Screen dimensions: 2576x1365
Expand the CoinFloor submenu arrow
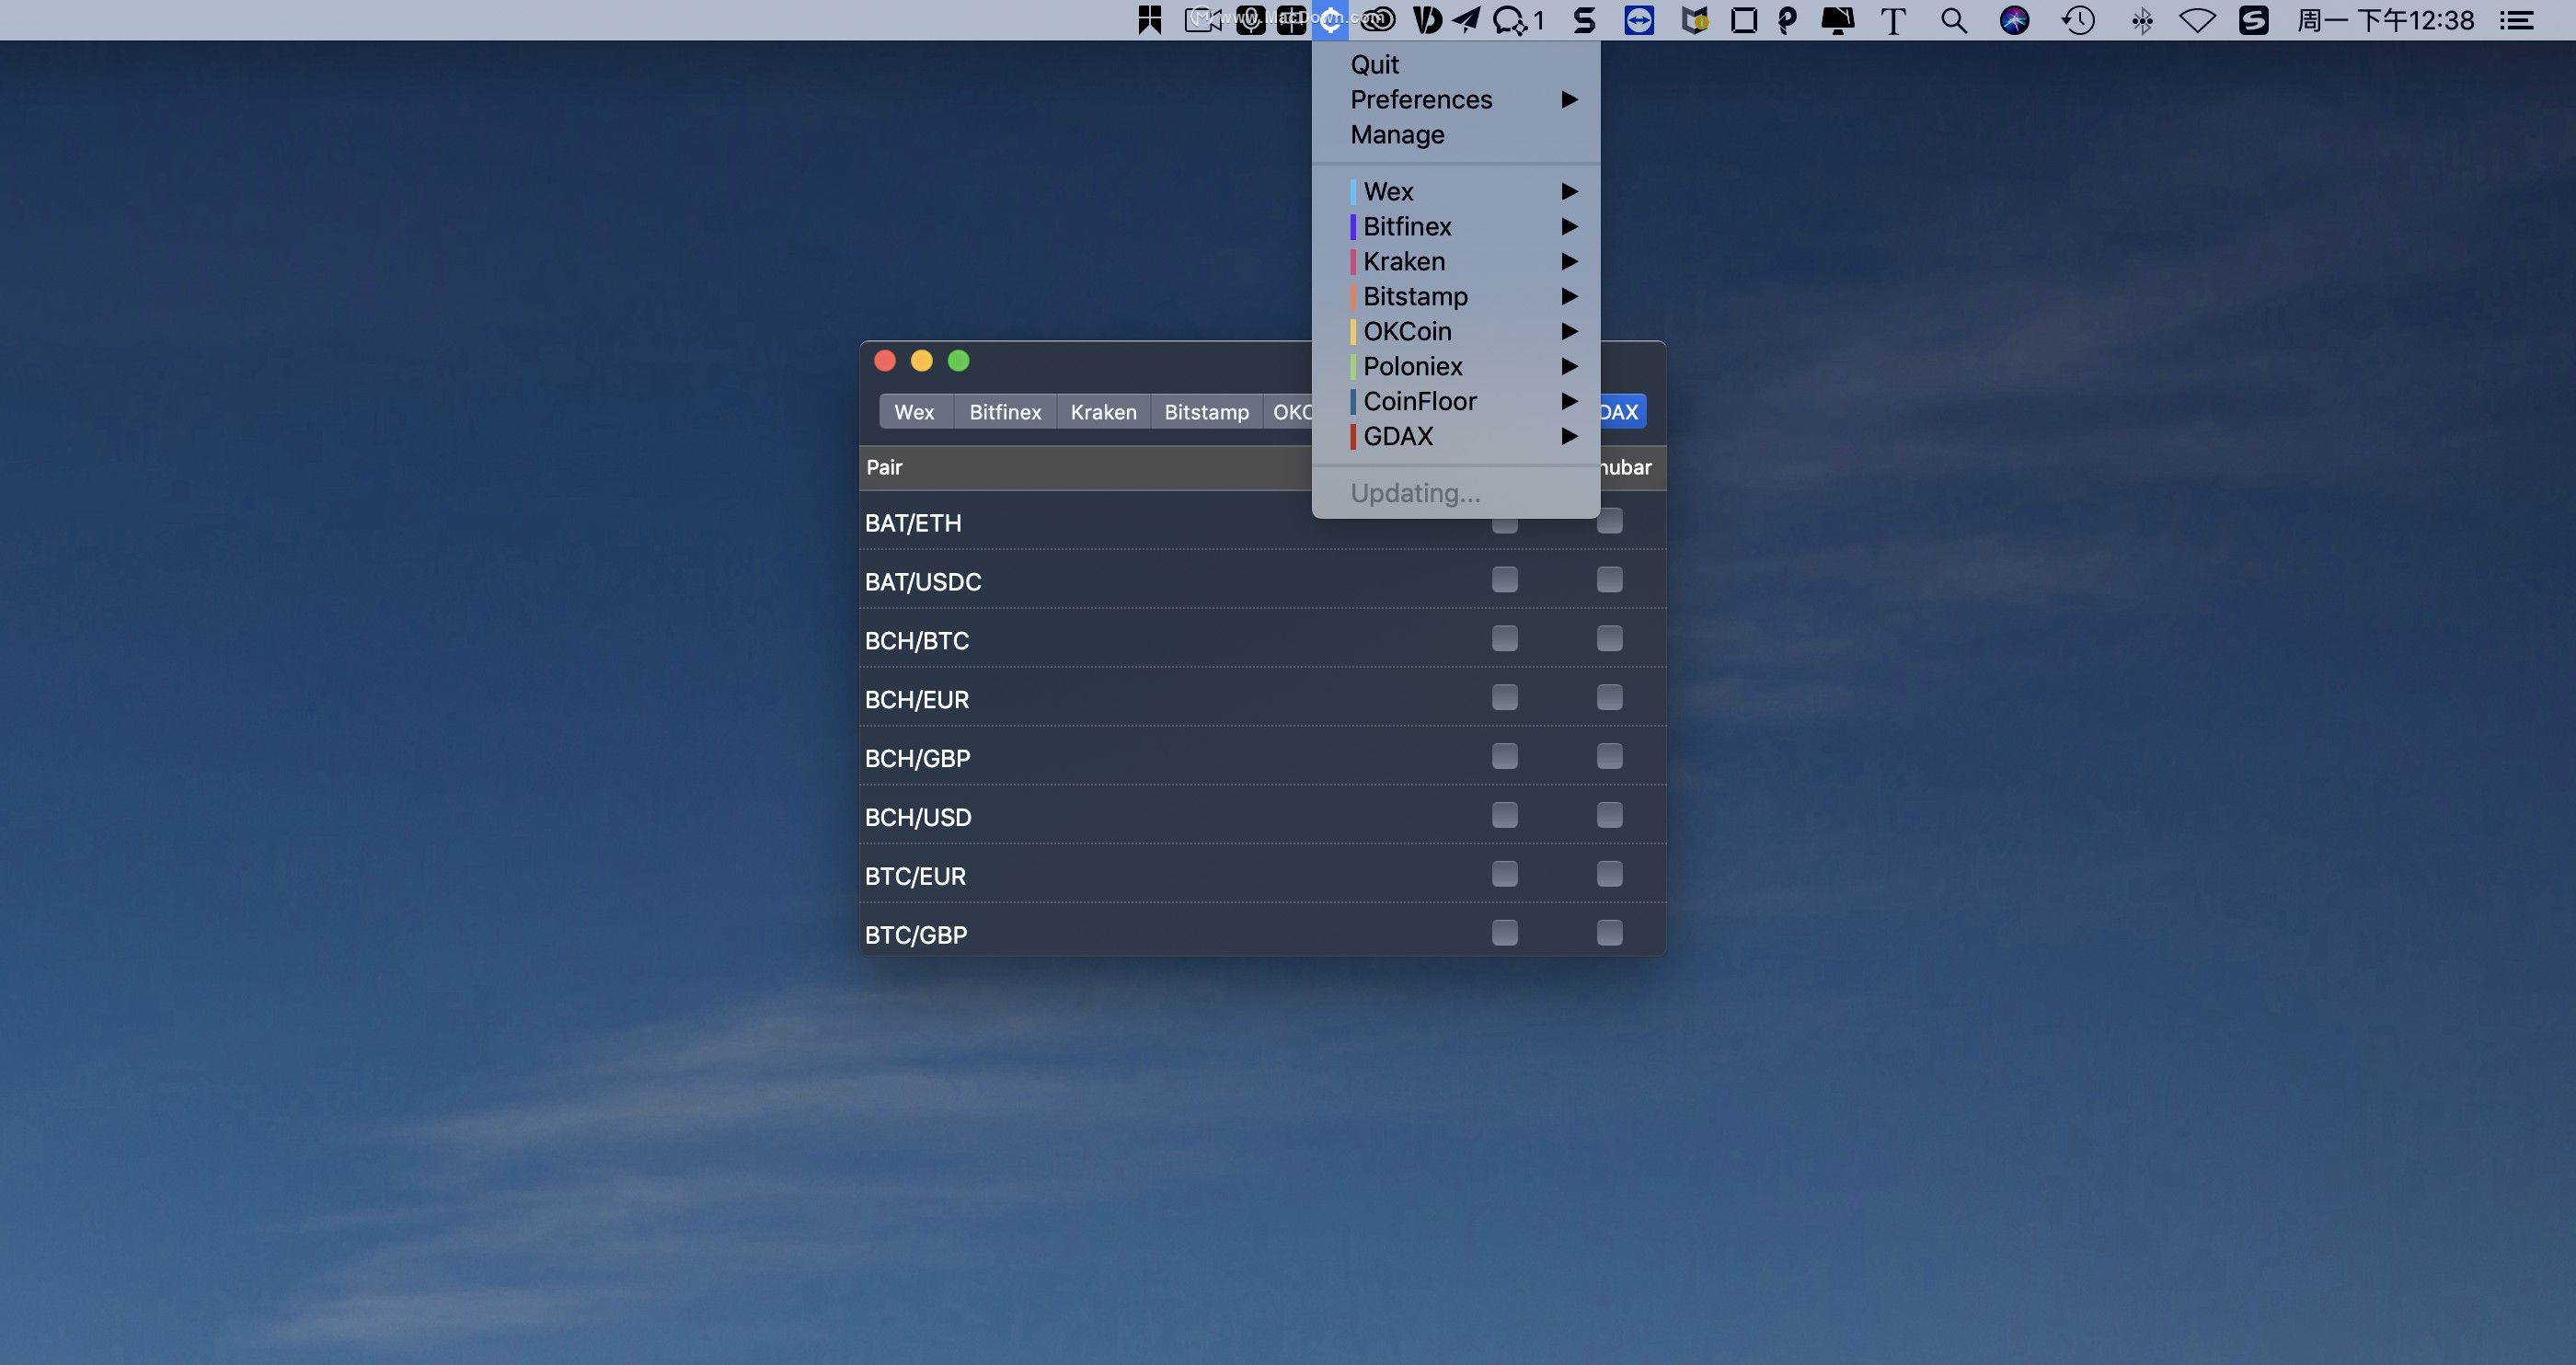(1569, 402)
